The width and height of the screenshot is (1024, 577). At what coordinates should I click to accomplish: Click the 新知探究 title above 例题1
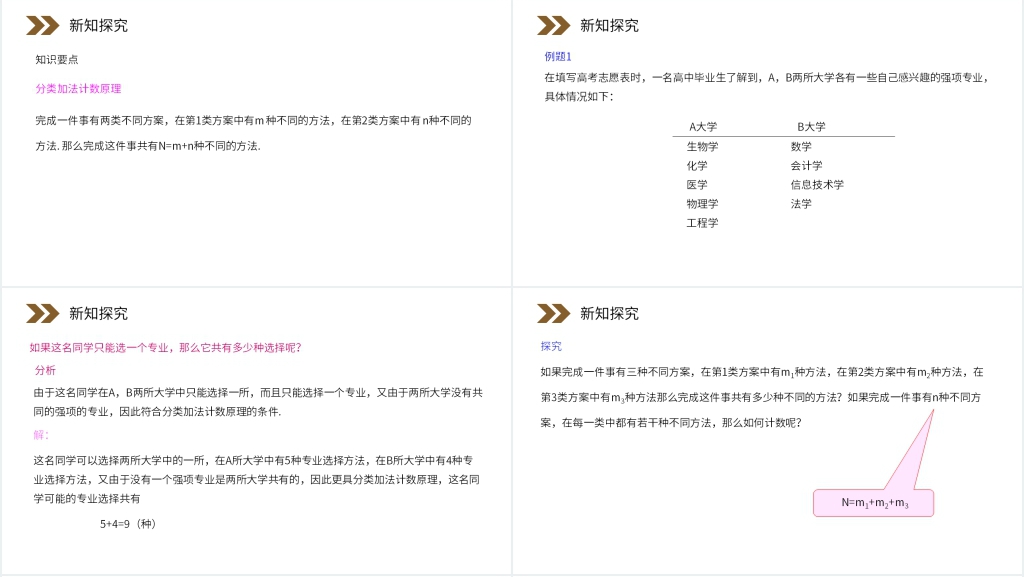(609, 25)
